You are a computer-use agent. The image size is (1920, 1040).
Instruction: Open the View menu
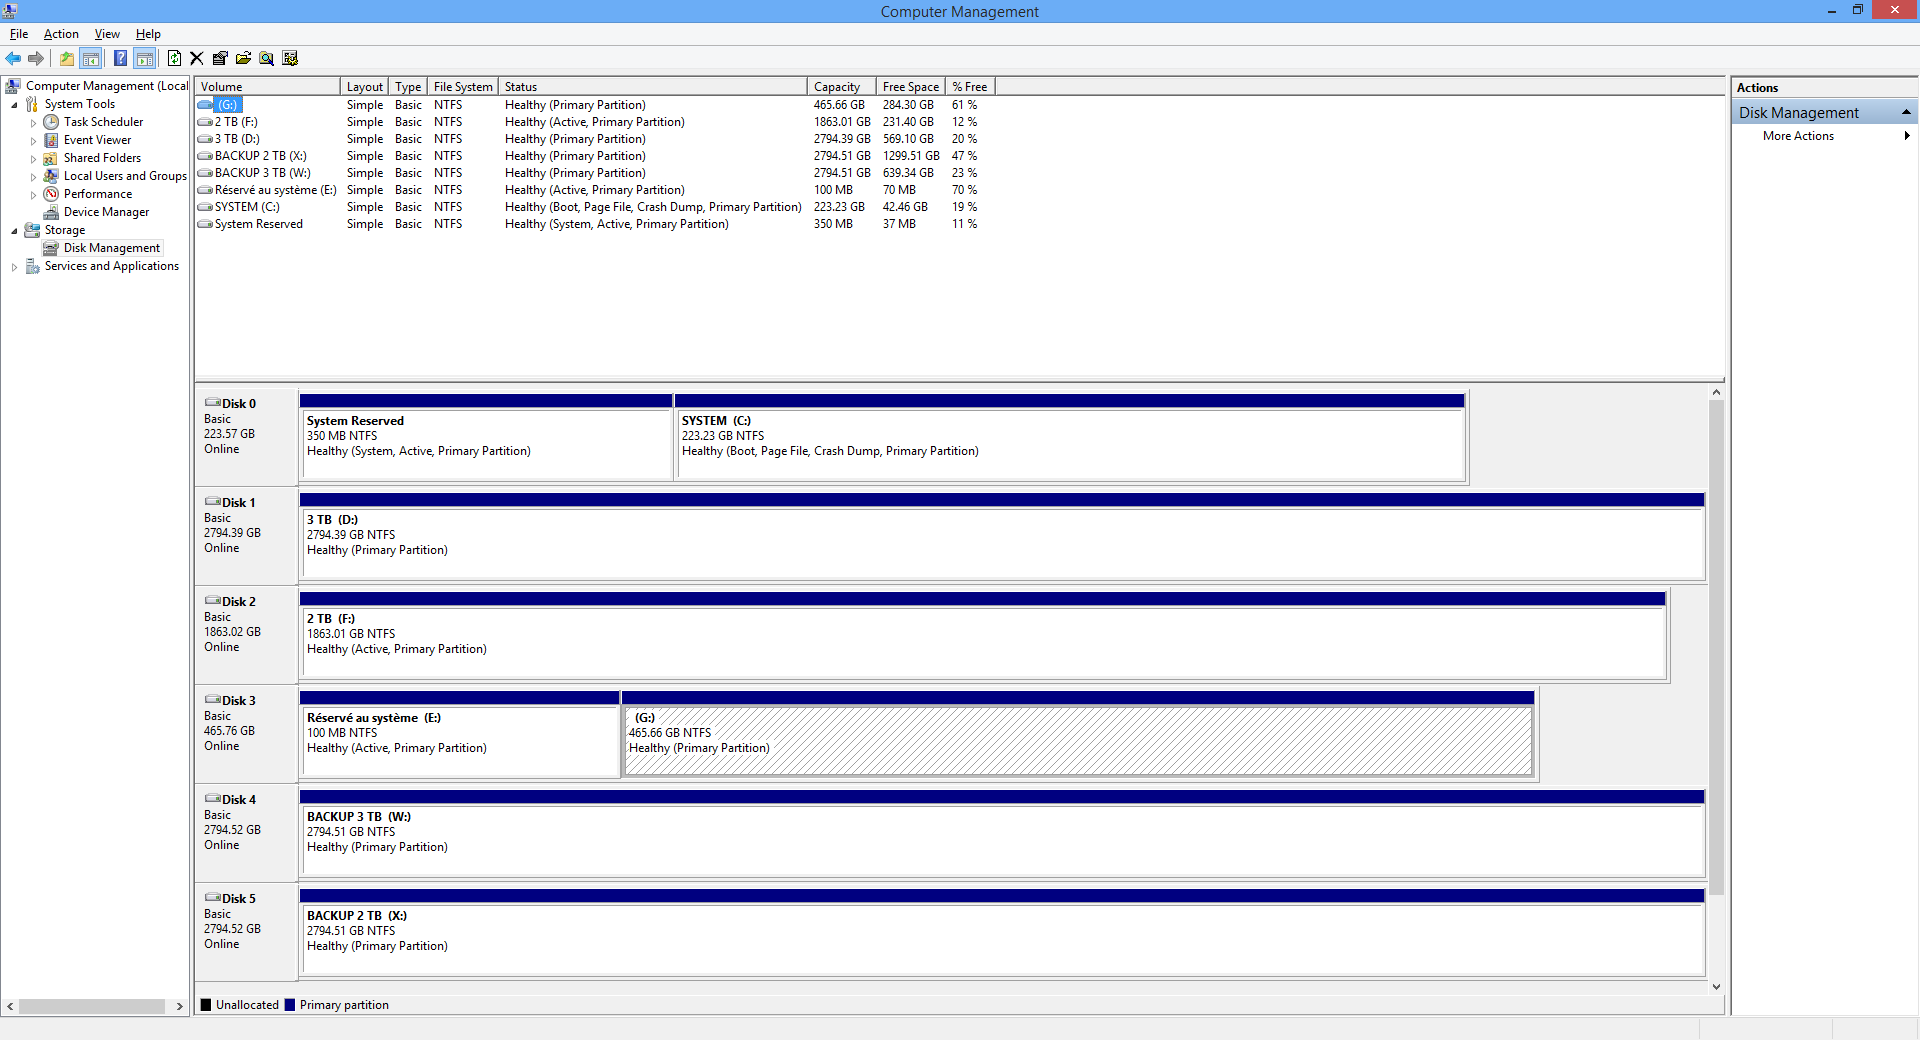pyautogui.click(x=107, y=34)
